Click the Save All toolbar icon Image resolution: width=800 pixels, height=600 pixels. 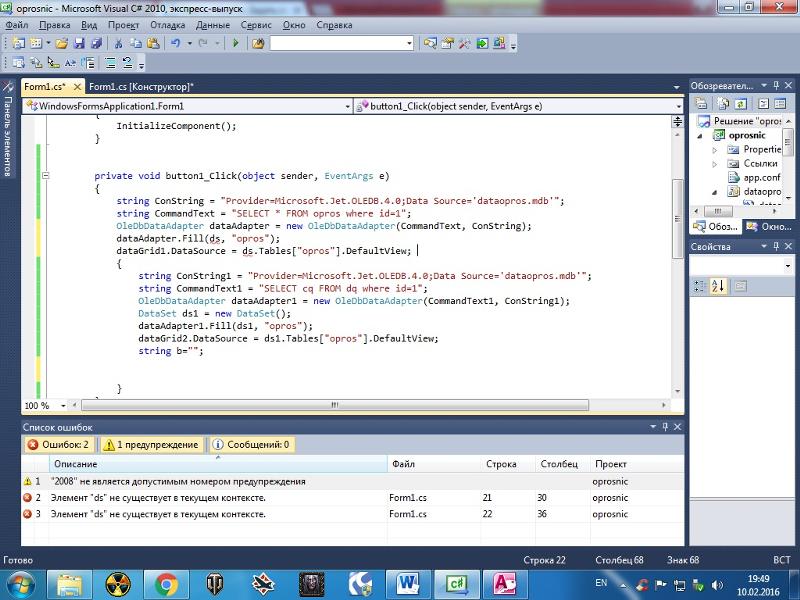click(95, 44)
